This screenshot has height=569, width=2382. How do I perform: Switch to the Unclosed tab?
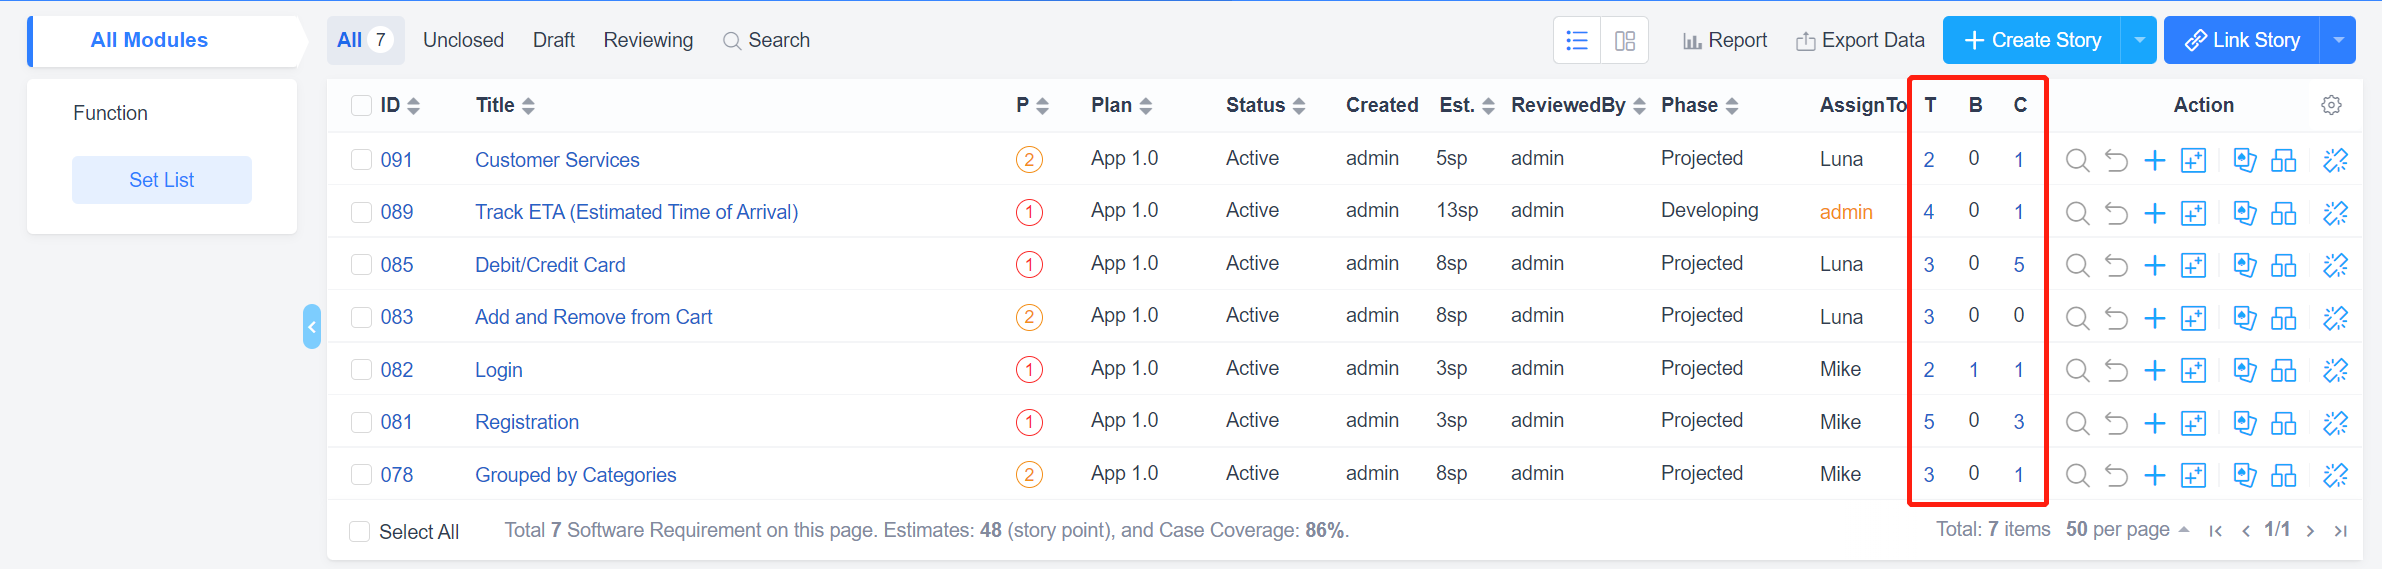[463, 41]
